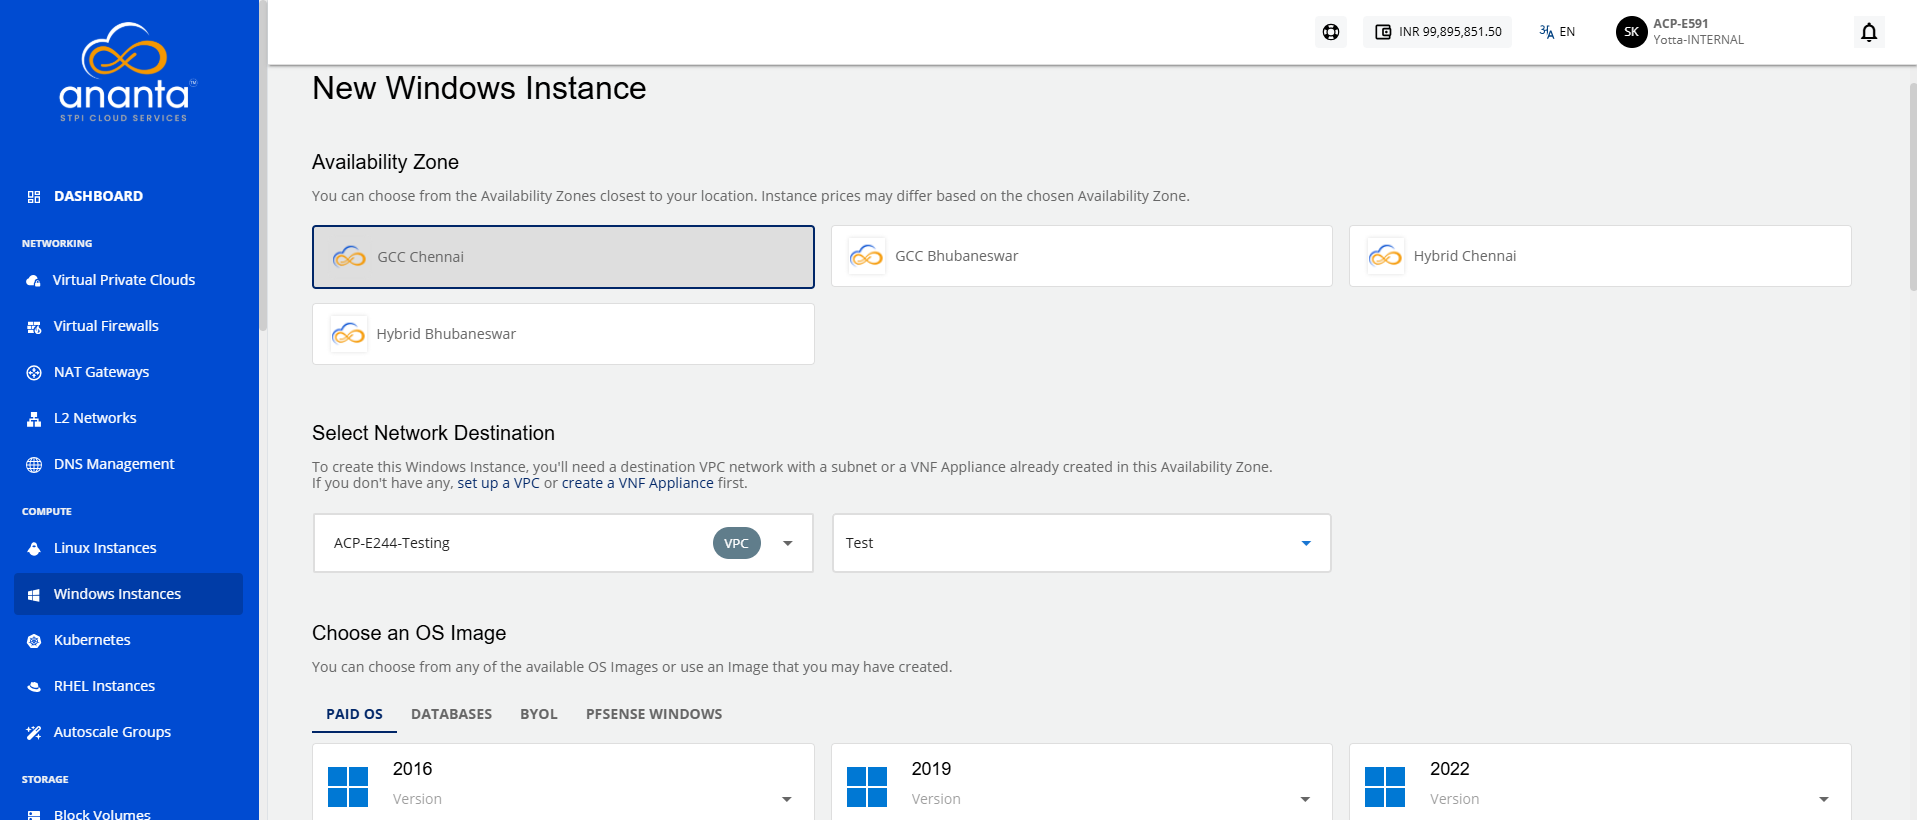This screenshot has width=1917, height=820.
Task: Click the DNS Management globe icon
Action: (34, 465)
